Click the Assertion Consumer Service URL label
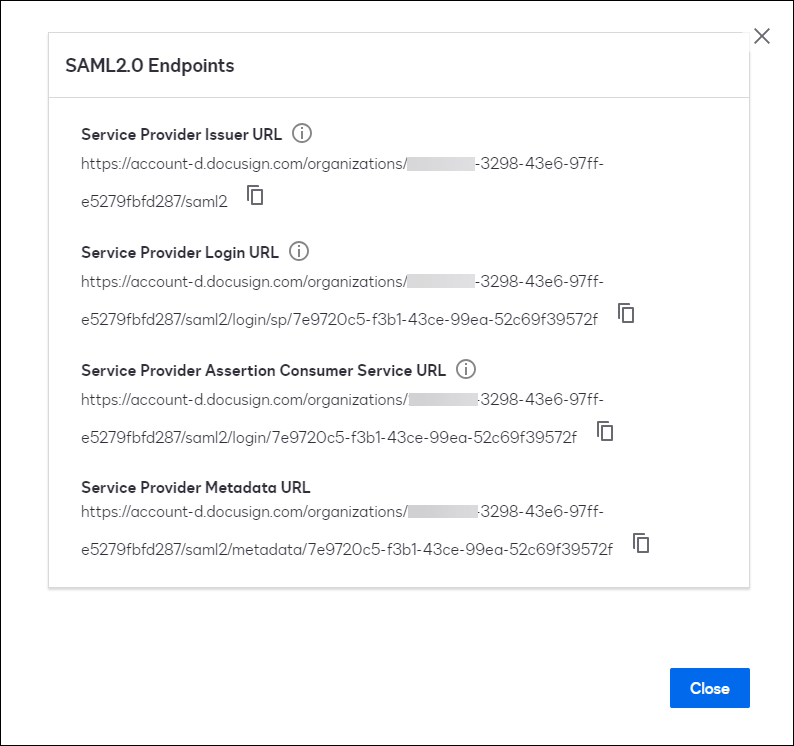Image resolution: width=794 pixels, height=746 pixels. 264,371
